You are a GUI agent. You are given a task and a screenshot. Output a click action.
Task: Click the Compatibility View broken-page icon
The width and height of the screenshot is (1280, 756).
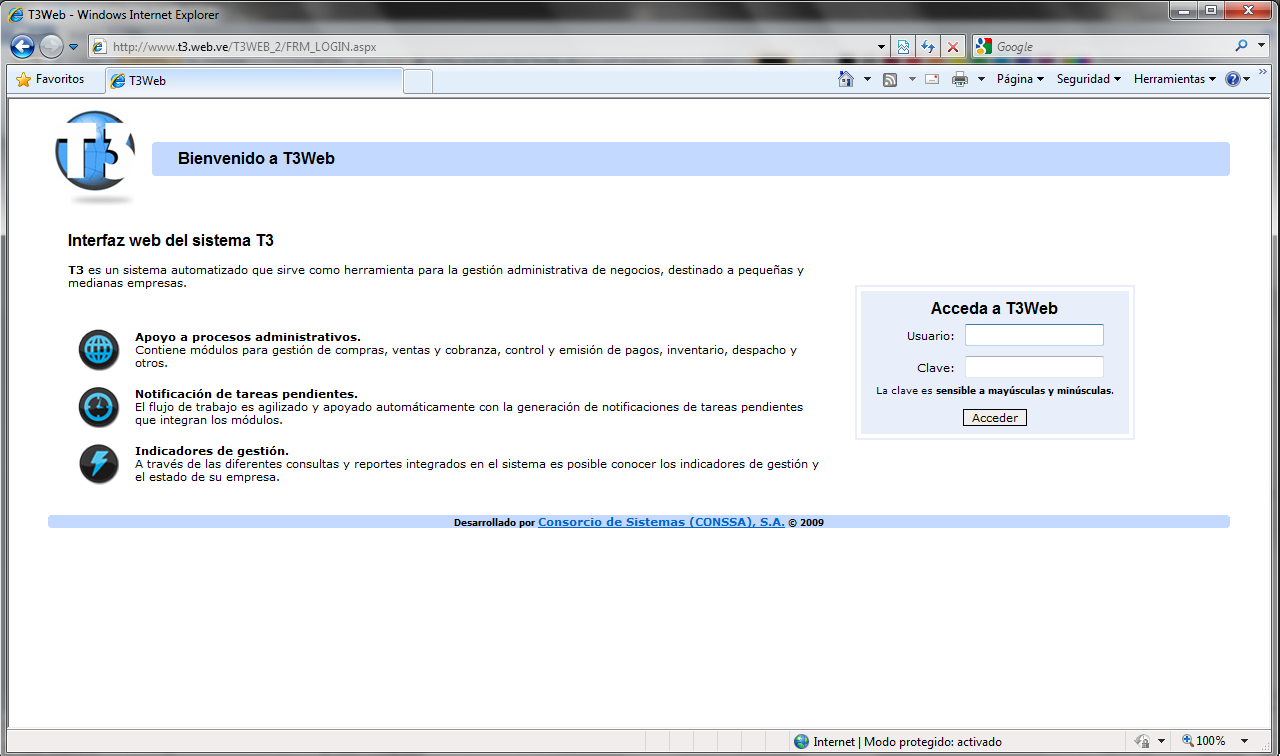[903, 46]
